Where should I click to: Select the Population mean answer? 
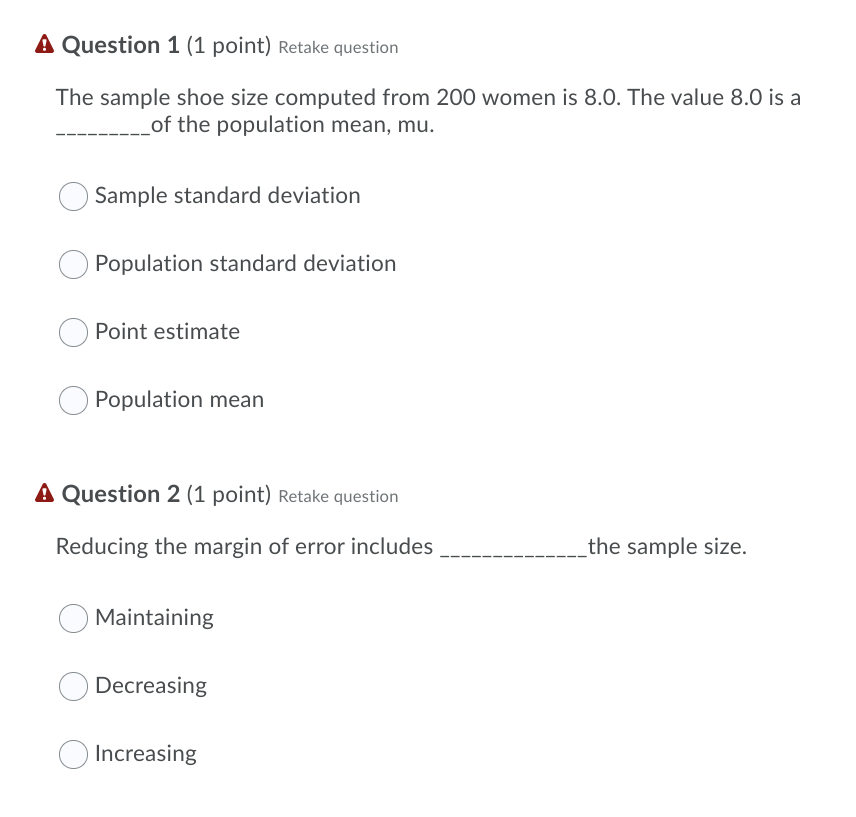point(72,400)
